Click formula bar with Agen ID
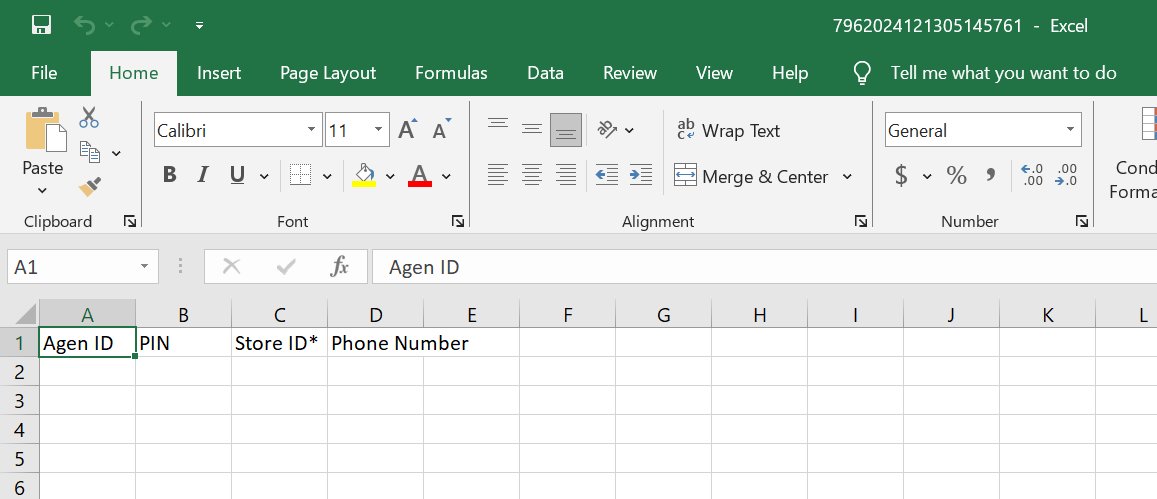This screenshot has width=1157, height=499. 764,266
